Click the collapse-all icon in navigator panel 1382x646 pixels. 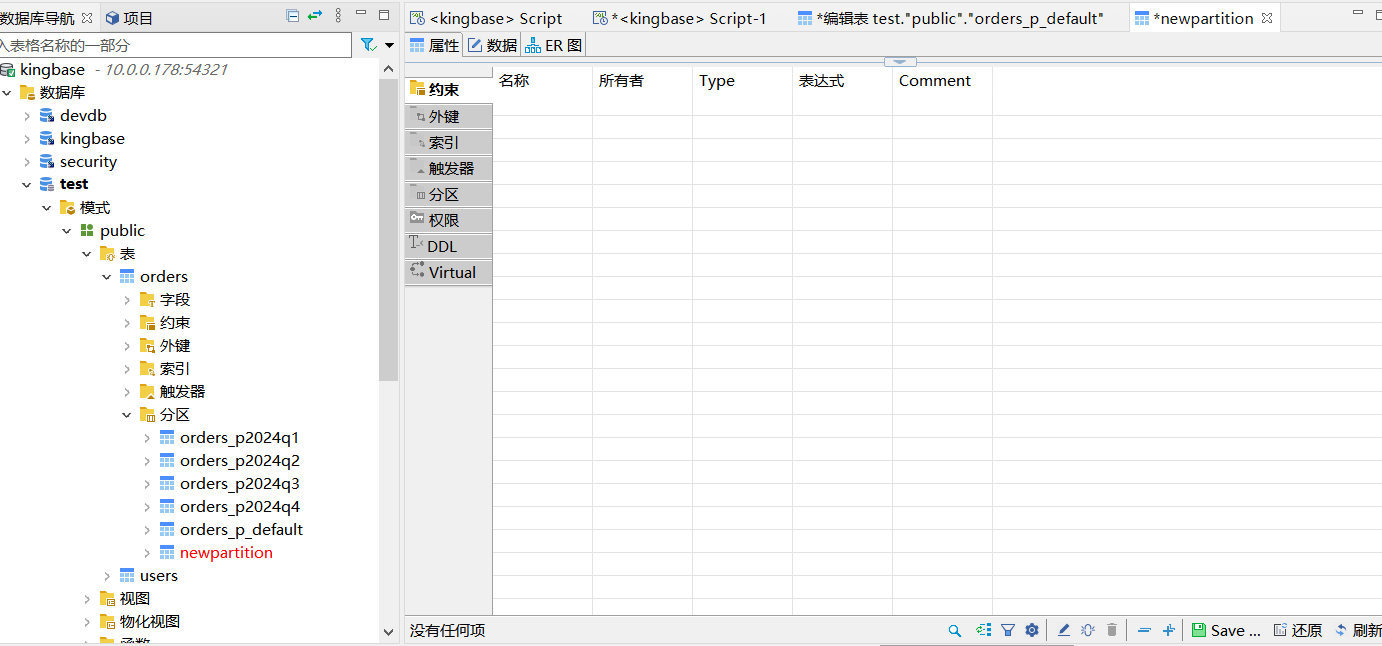[292, 16]
